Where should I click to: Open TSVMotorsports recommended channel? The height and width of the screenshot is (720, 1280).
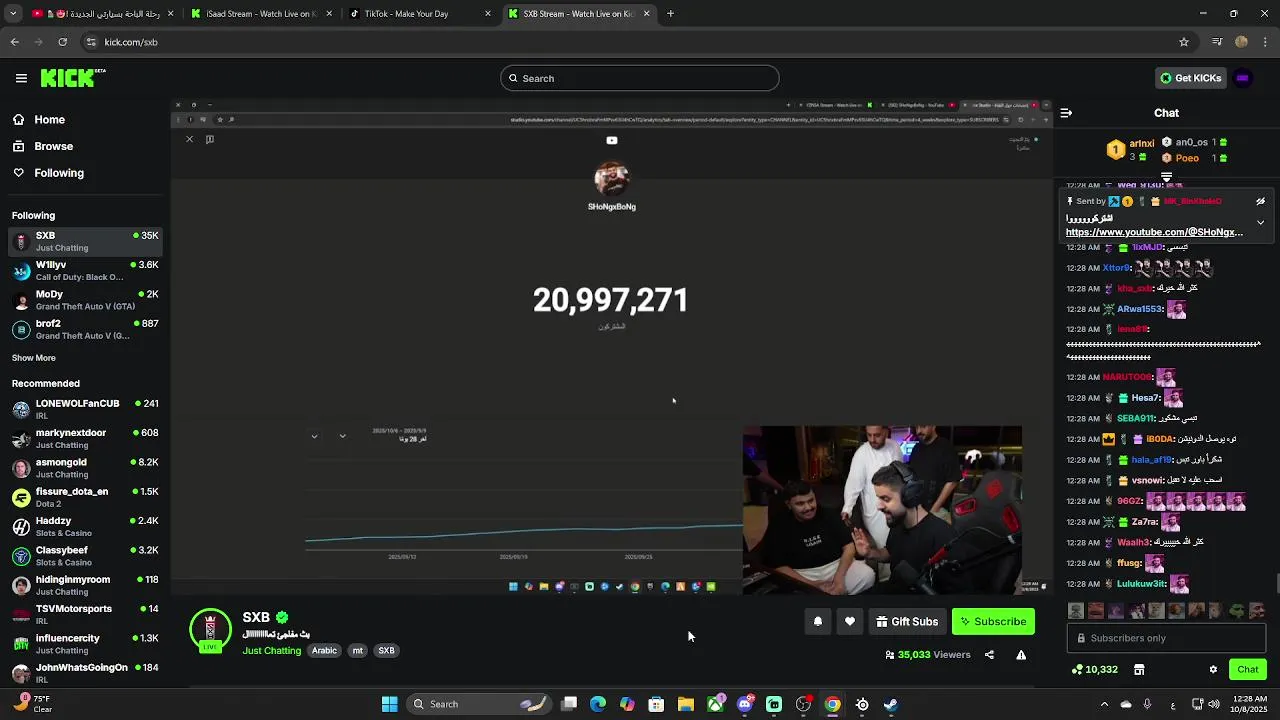pos(85,614)
